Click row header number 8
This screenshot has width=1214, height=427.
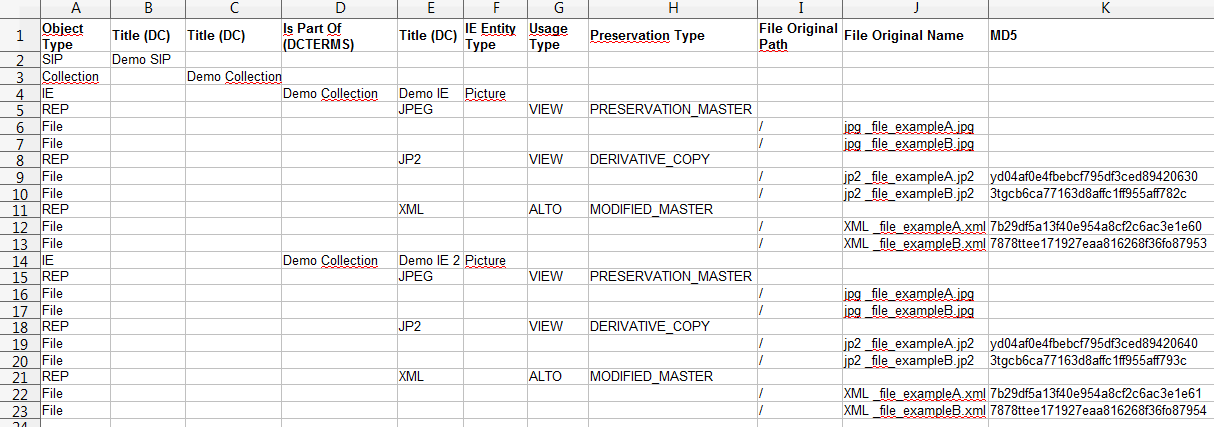[19, 159]
